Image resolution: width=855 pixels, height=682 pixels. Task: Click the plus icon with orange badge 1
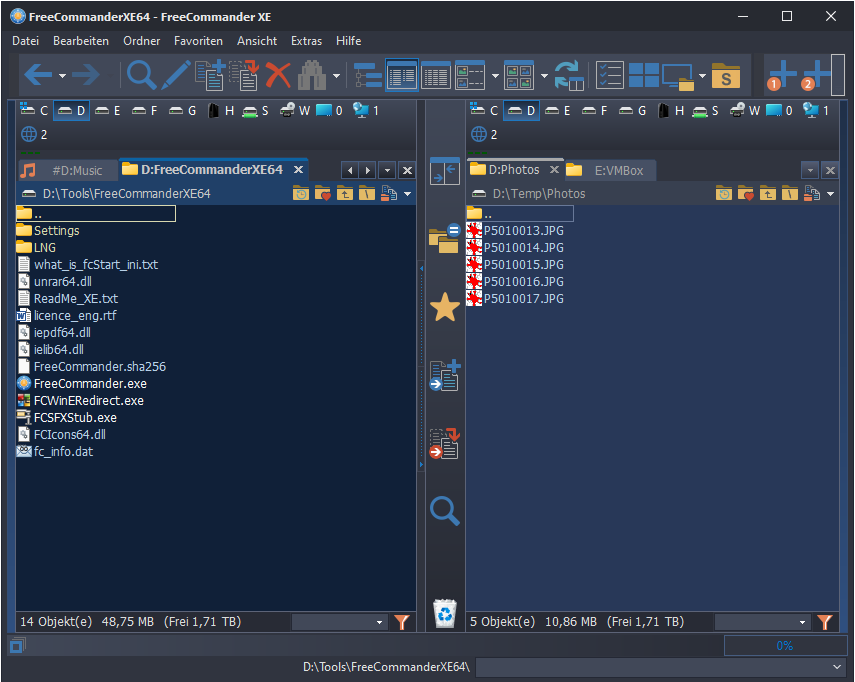780,75
